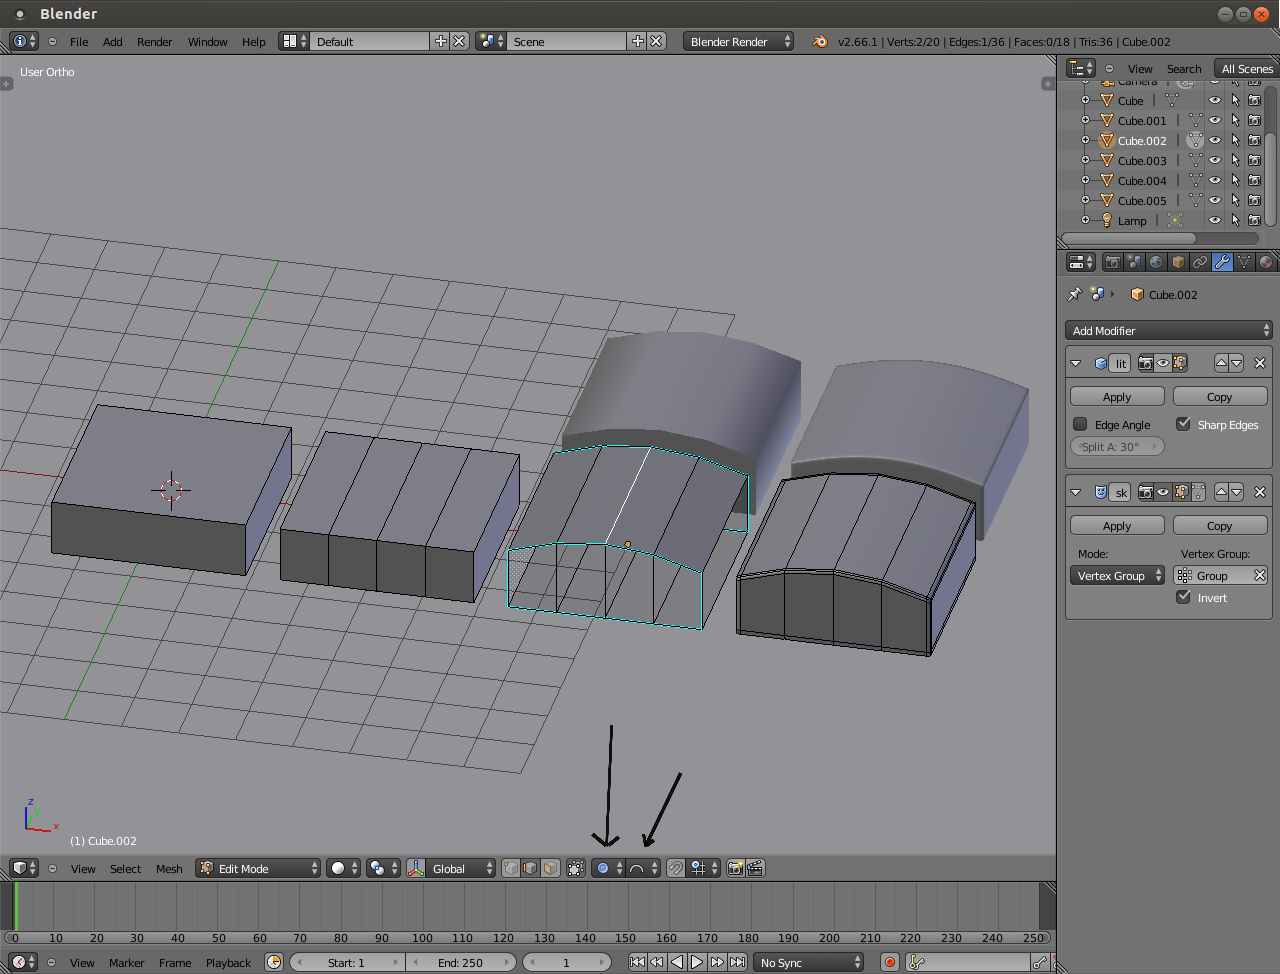The image size is (1280, 974).
Task: Toggle Edge Angle checkbox
Action: pos(1080,424)
